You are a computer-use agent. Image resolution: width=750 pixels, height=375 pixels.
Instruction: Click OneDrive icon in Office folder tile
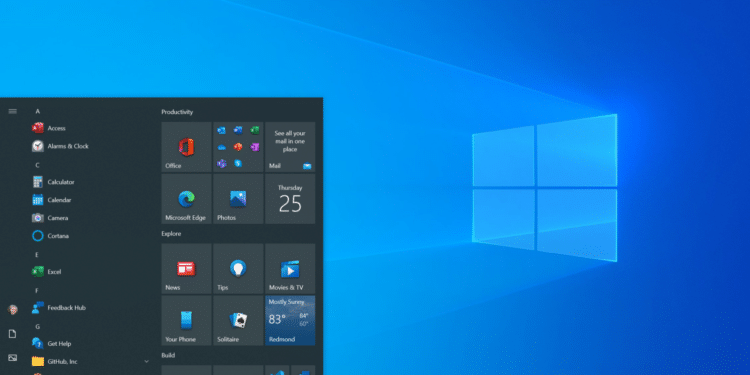(x=221, y=147)
